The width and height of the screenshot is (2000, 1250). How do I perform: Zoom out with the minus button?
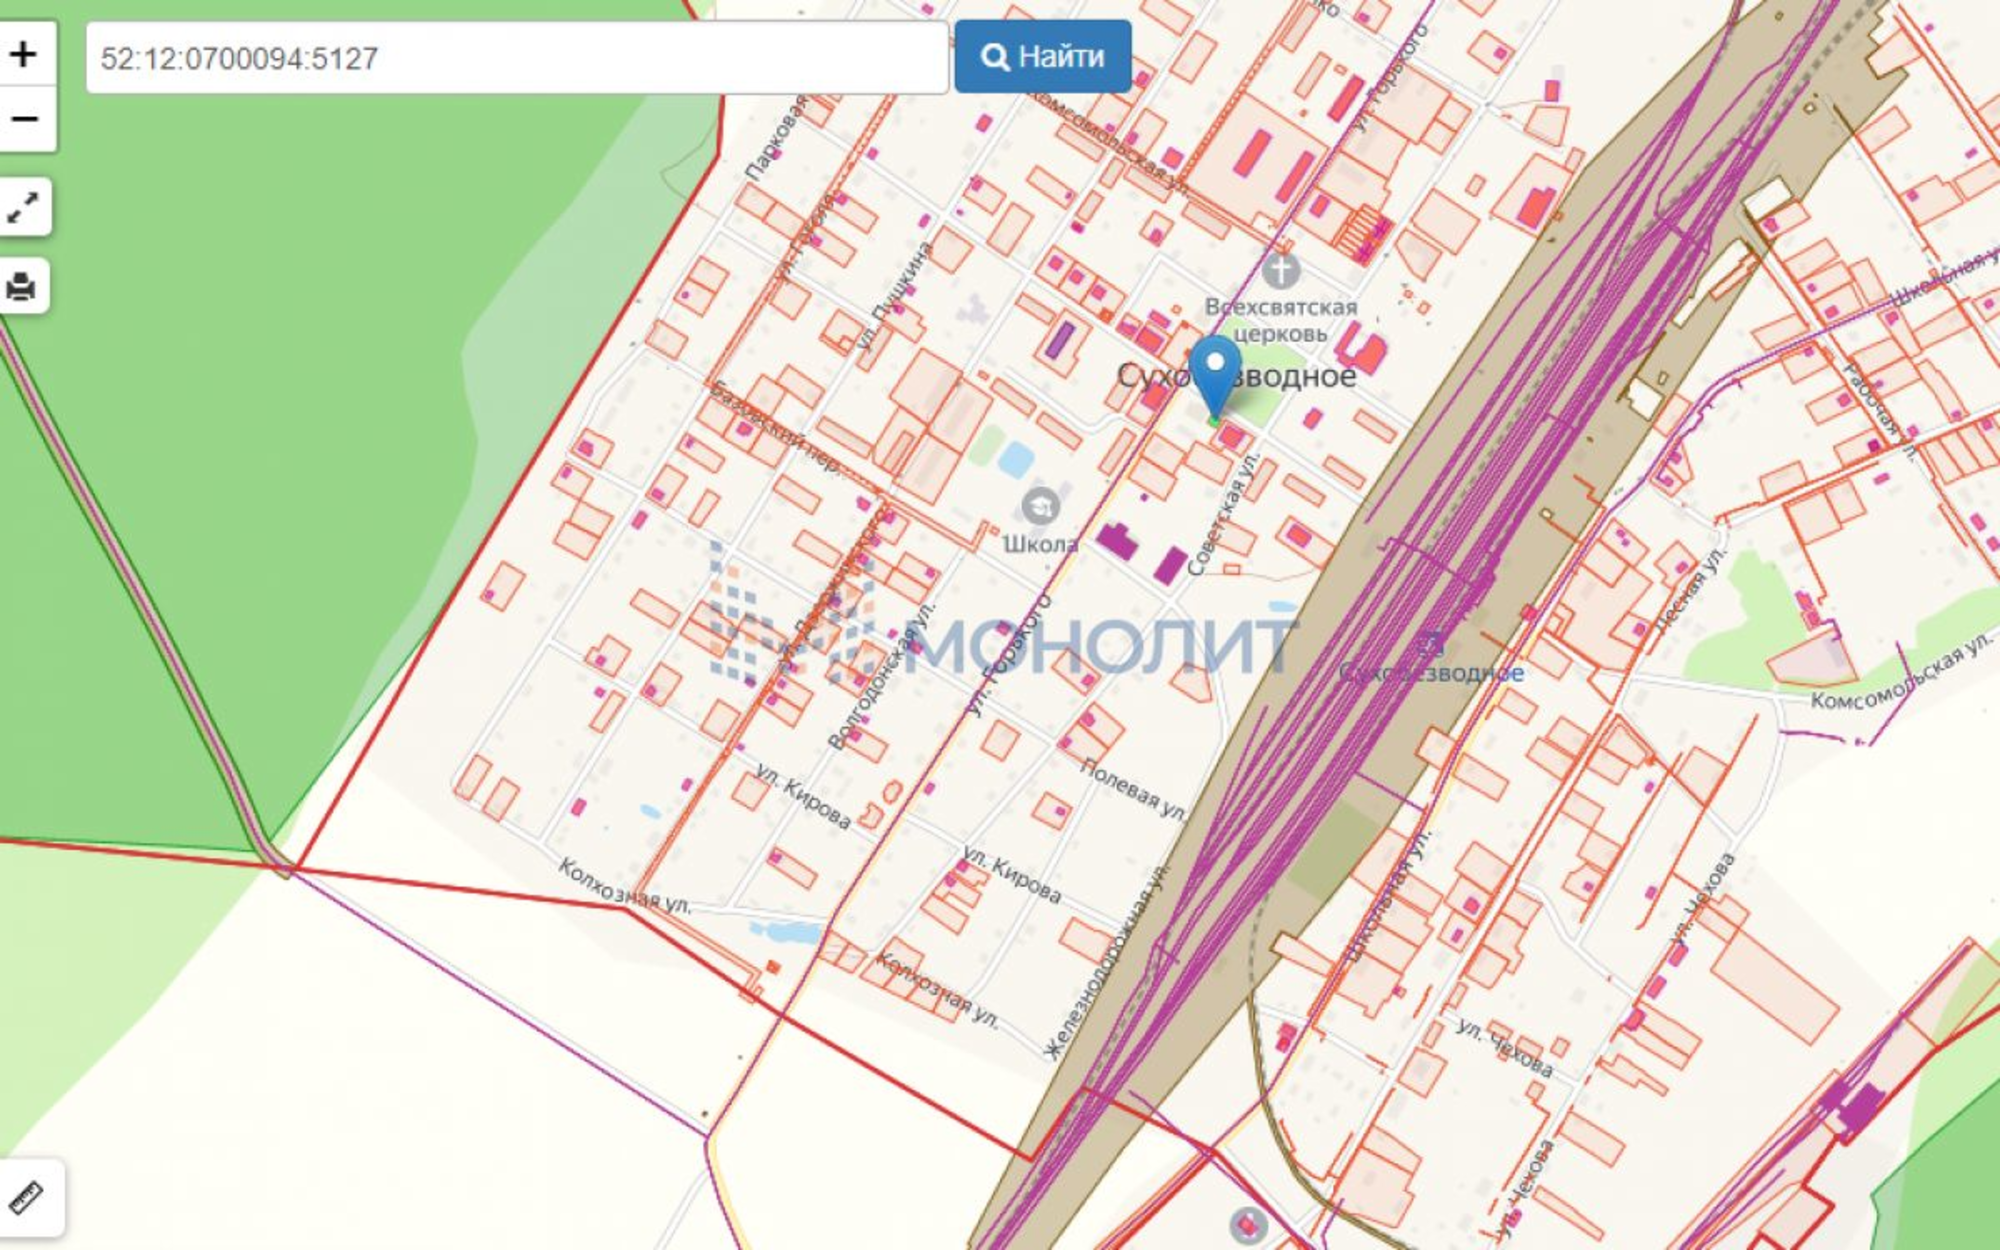(24, 119)
